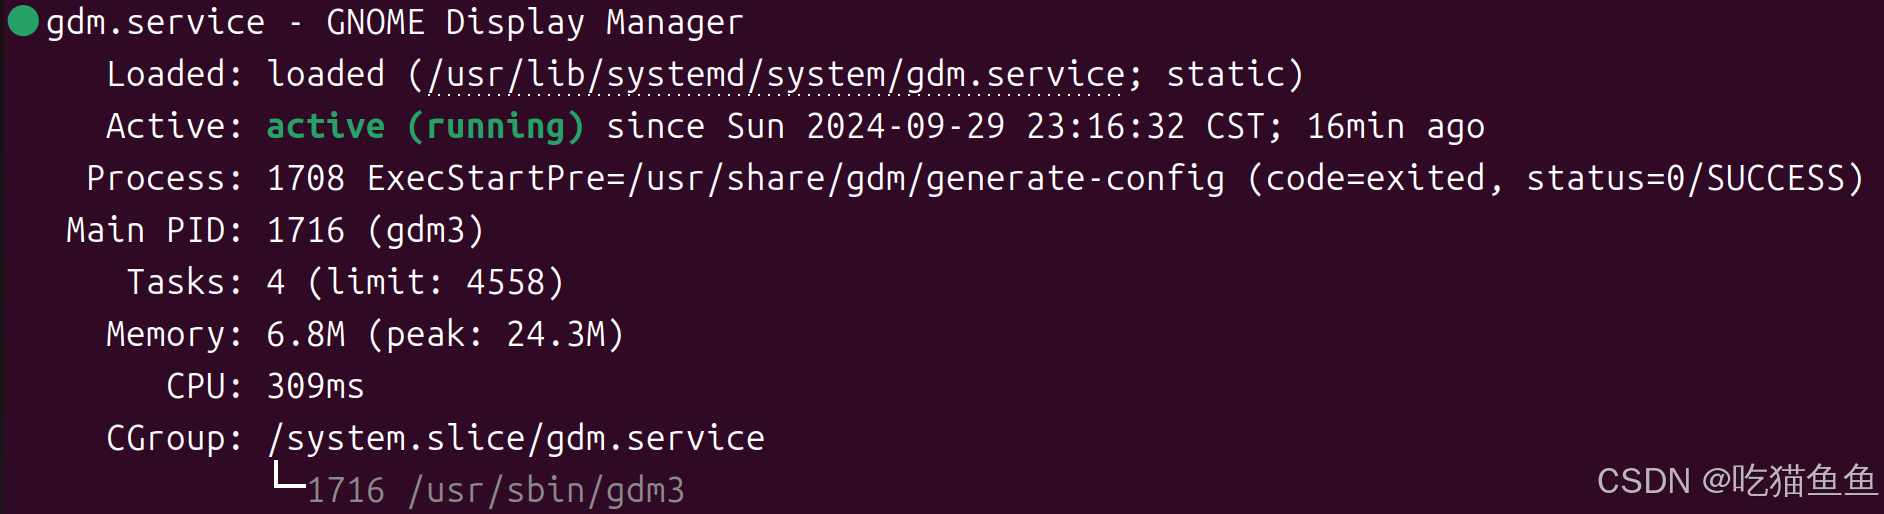This screenshot has width=1884, height=514.
Task: Click the Memory 6.8M value
Action: [x=306, y=334]
